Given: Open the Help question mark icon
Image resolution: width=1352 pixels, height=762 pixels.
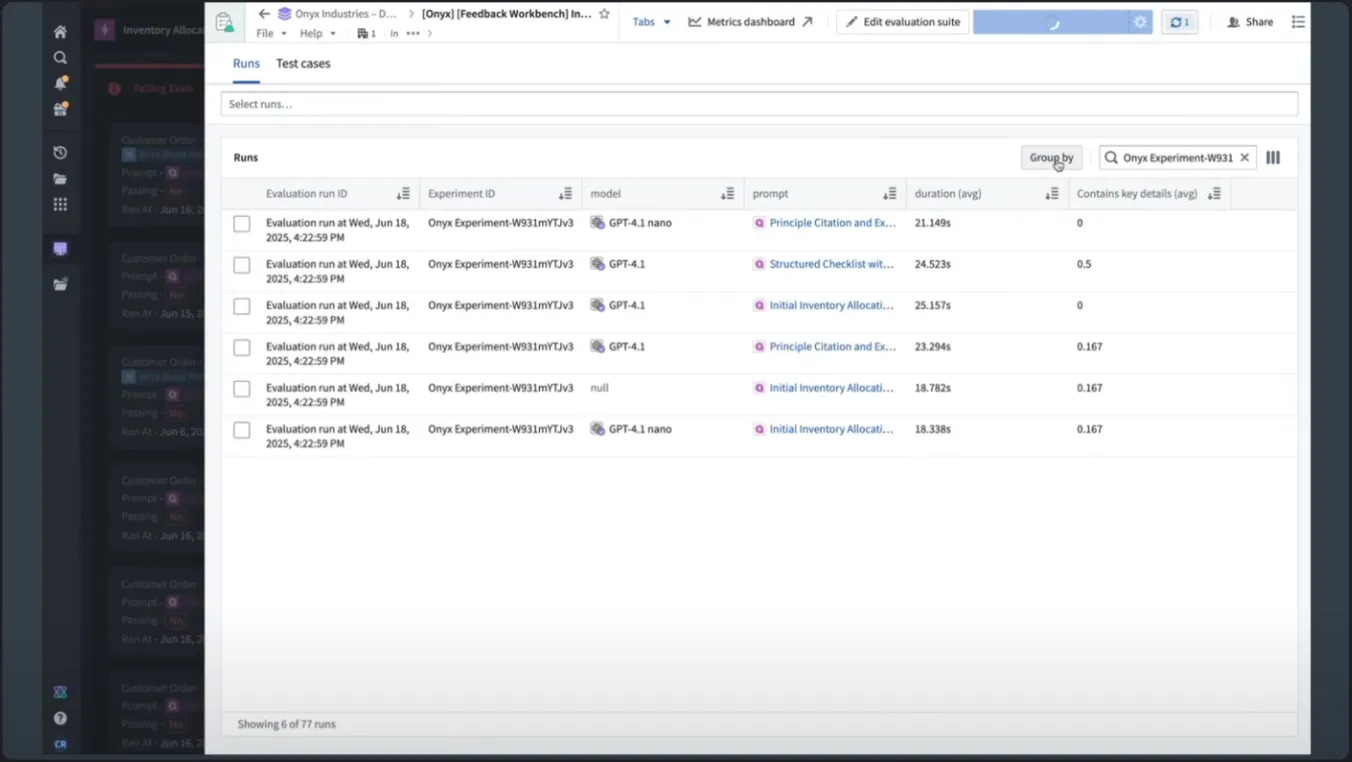Looking at the screenshot, I should [x=60, y=718].
